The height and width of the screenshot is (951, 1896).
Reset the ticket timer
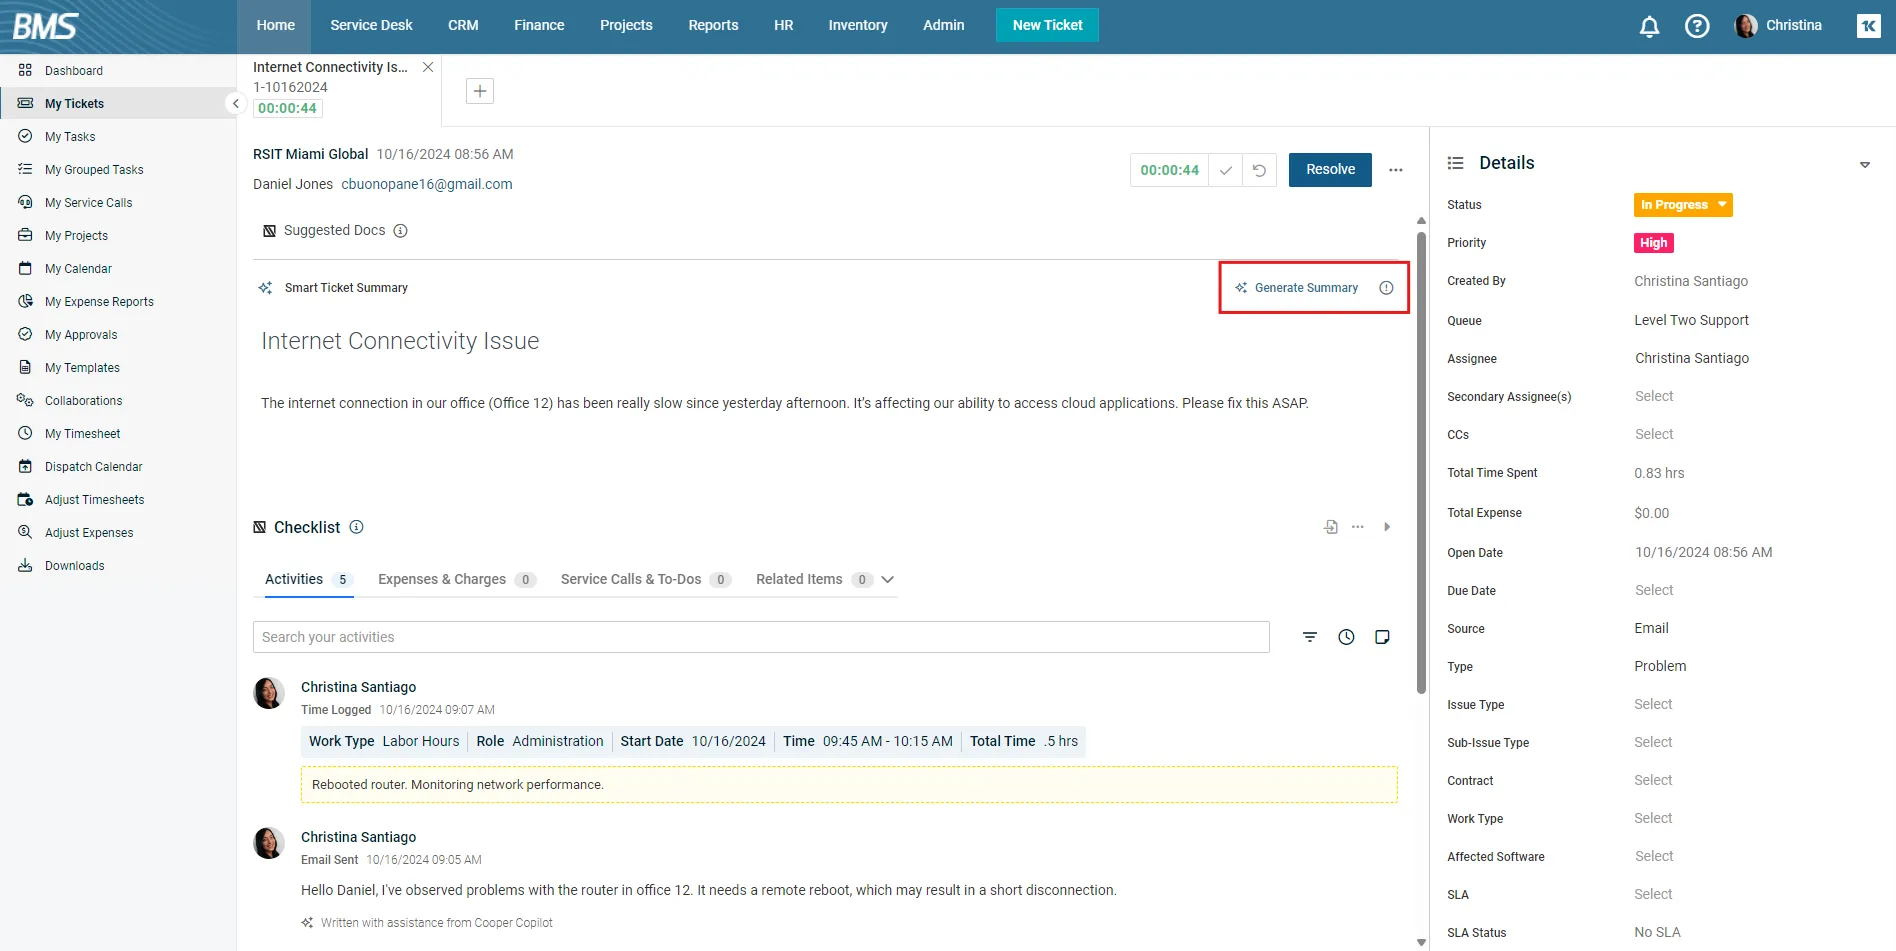(x=1259, y=170)
